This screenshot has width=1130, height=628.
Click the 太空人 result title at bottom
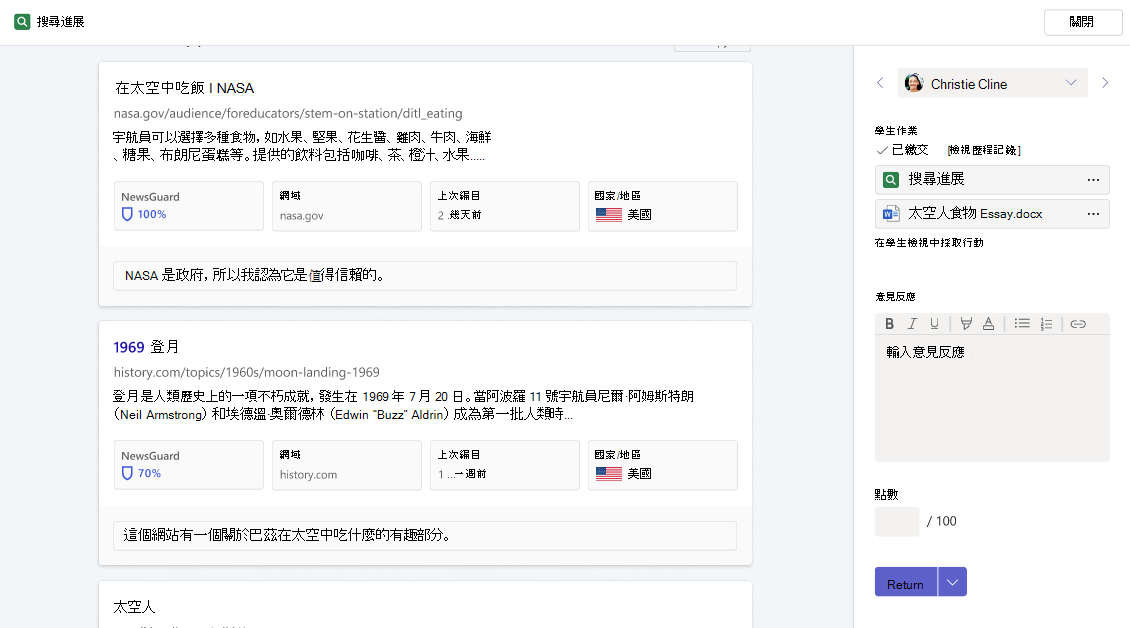134,607
